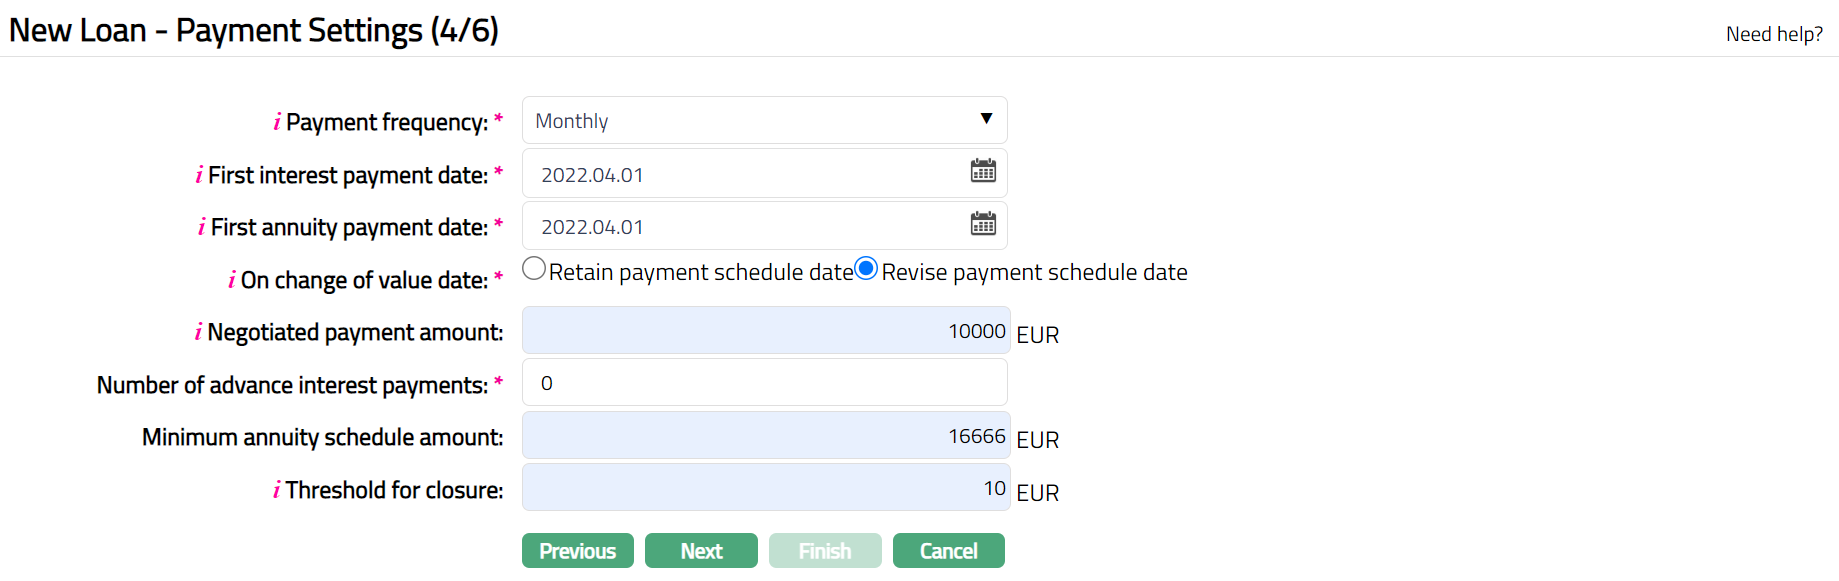
Task: Open the Need help? link
Action: [x=1773, y=34]
